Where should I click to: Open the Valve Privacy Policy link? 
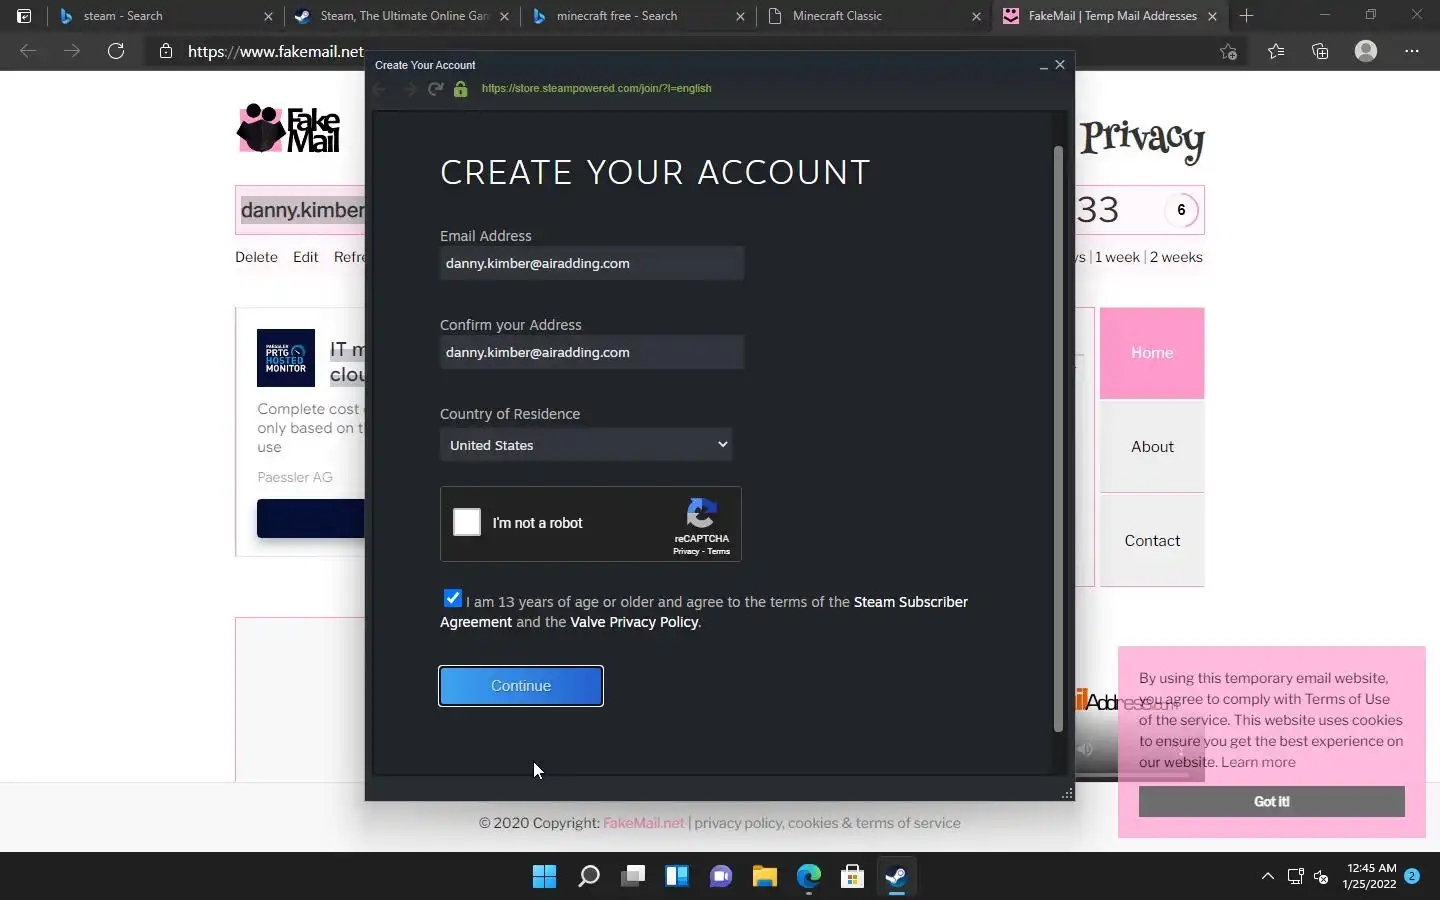coord(634,622)
